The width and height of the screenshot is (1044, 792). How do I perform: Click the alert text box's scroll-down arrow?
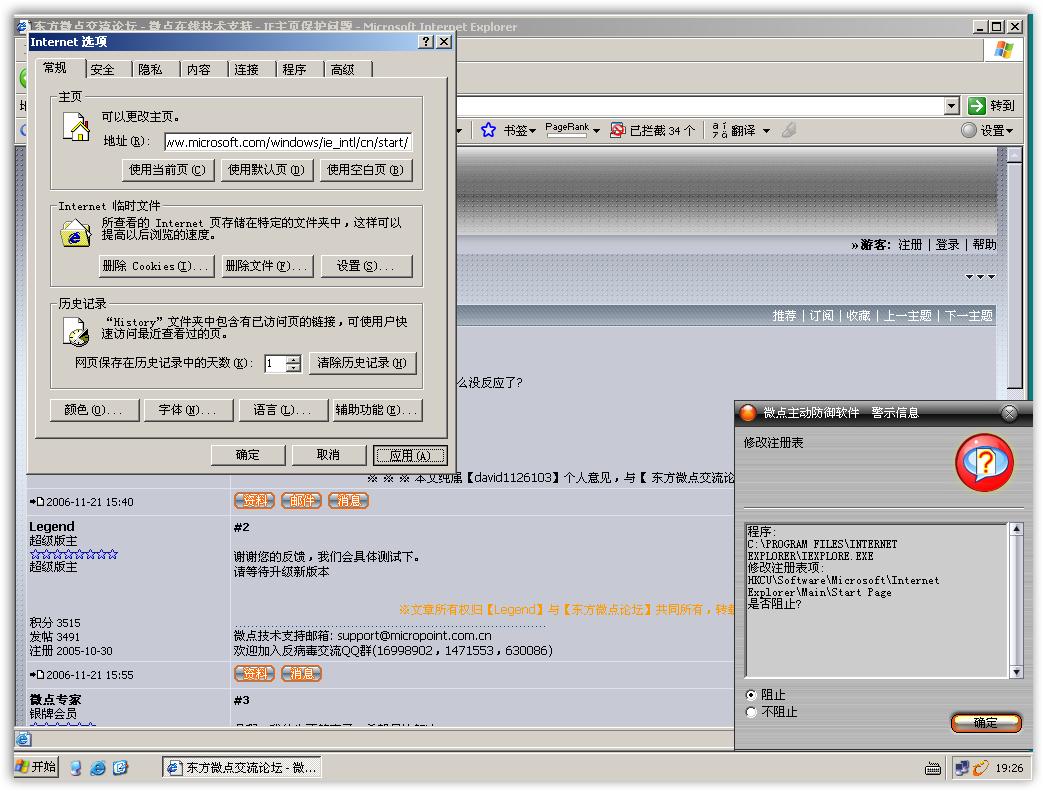coord(1016,672)
